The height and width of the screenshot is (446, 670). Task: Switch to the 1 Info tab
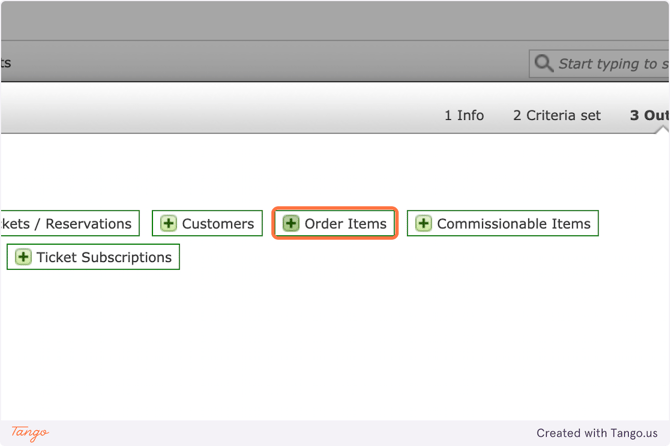click(464, 115)
